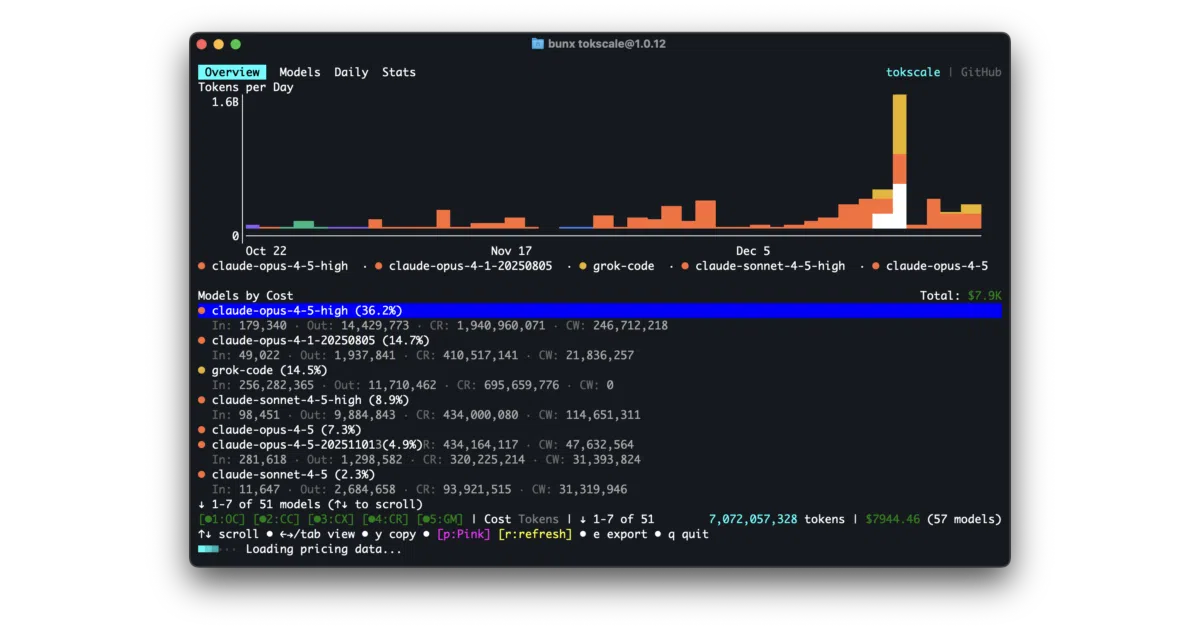
Task: Switch to the Models tab
Action: [x=300, y=72]
